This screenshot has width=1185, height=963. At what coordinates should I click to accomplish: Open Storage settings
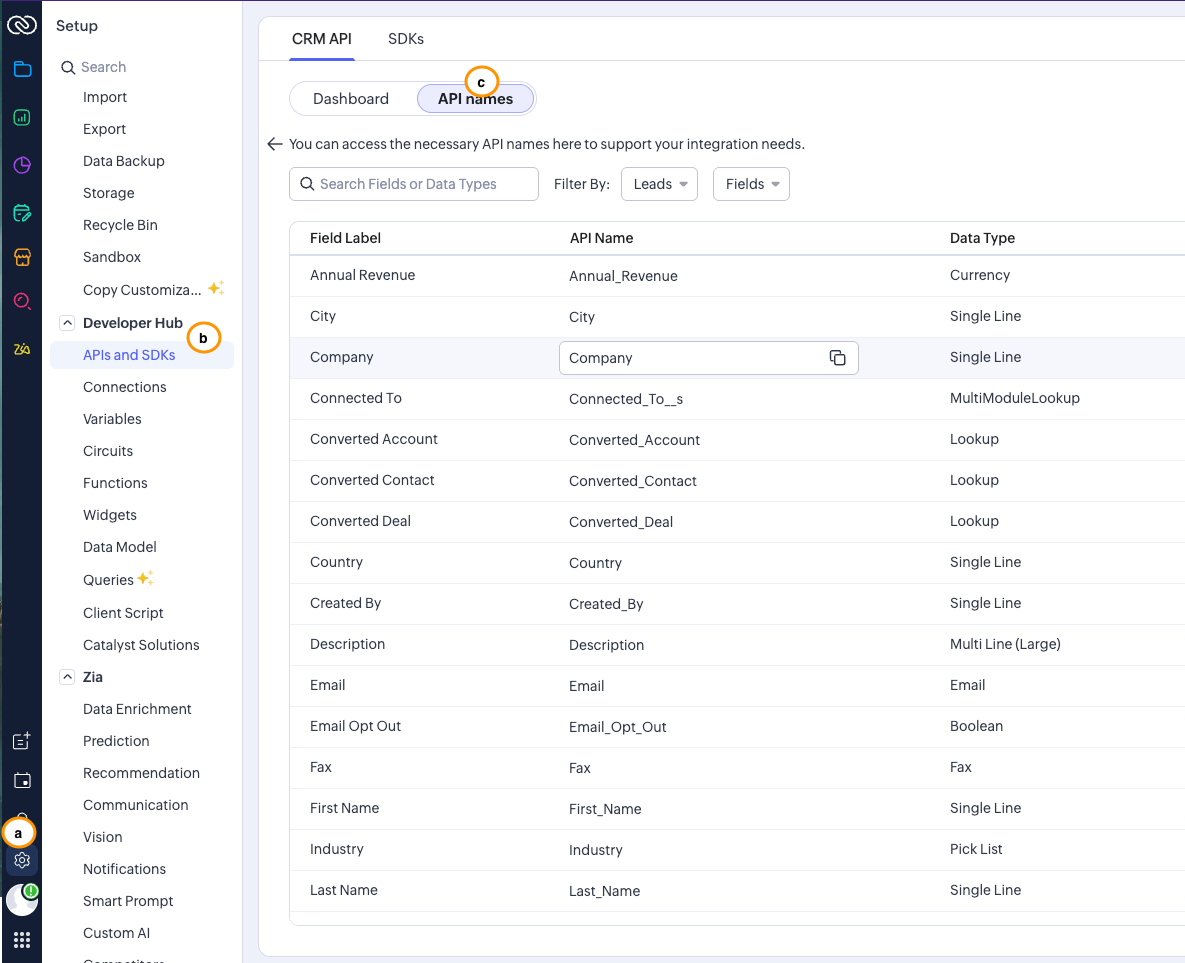pyautogui.click(x=109, y=193)
